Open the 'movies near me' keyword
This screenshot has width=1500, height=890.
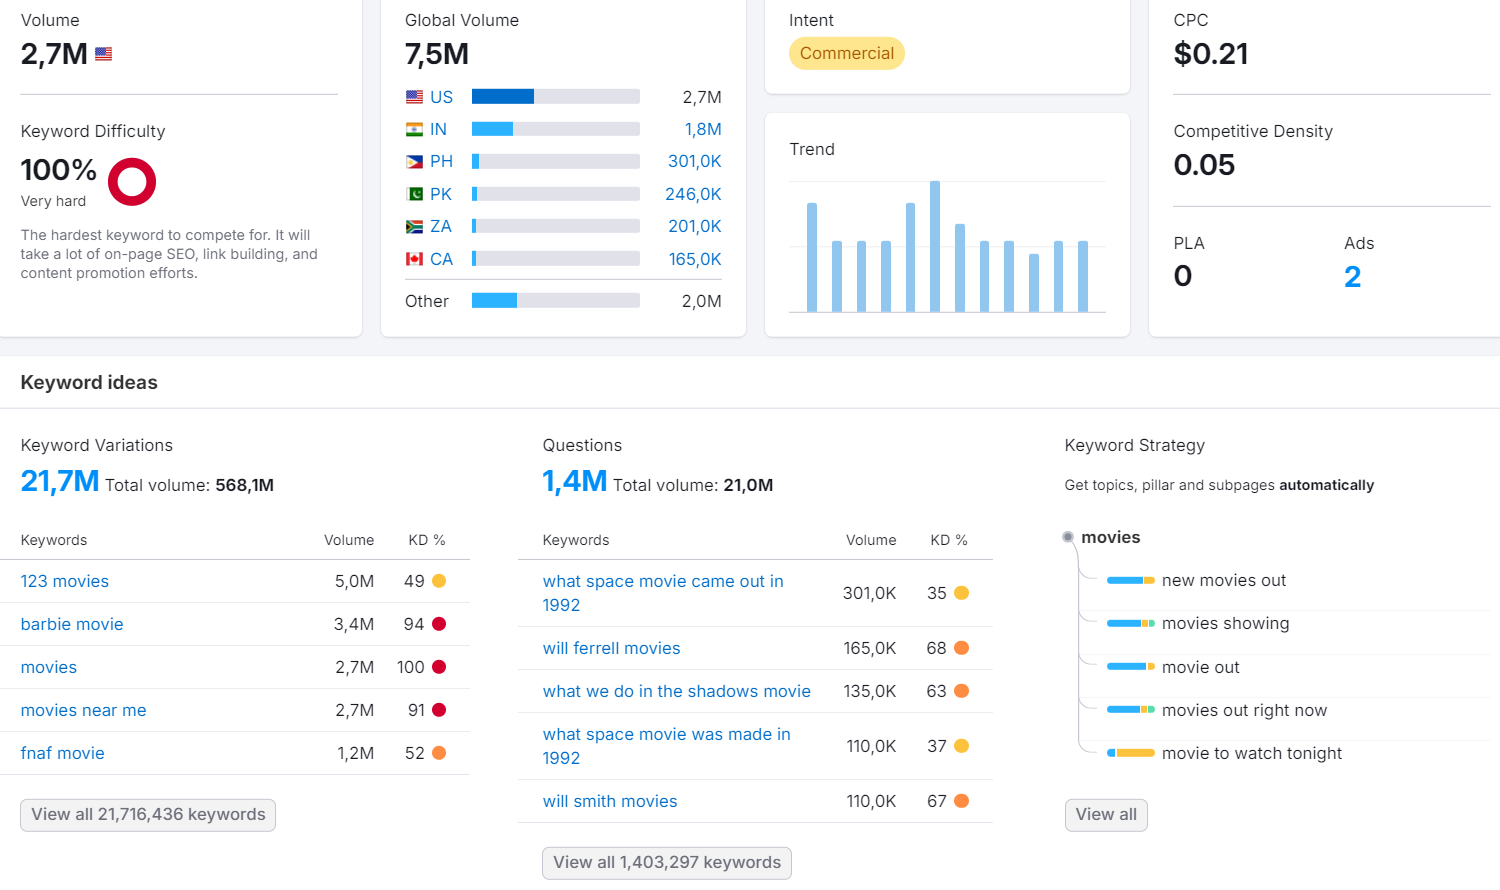[x=84, y=710]
